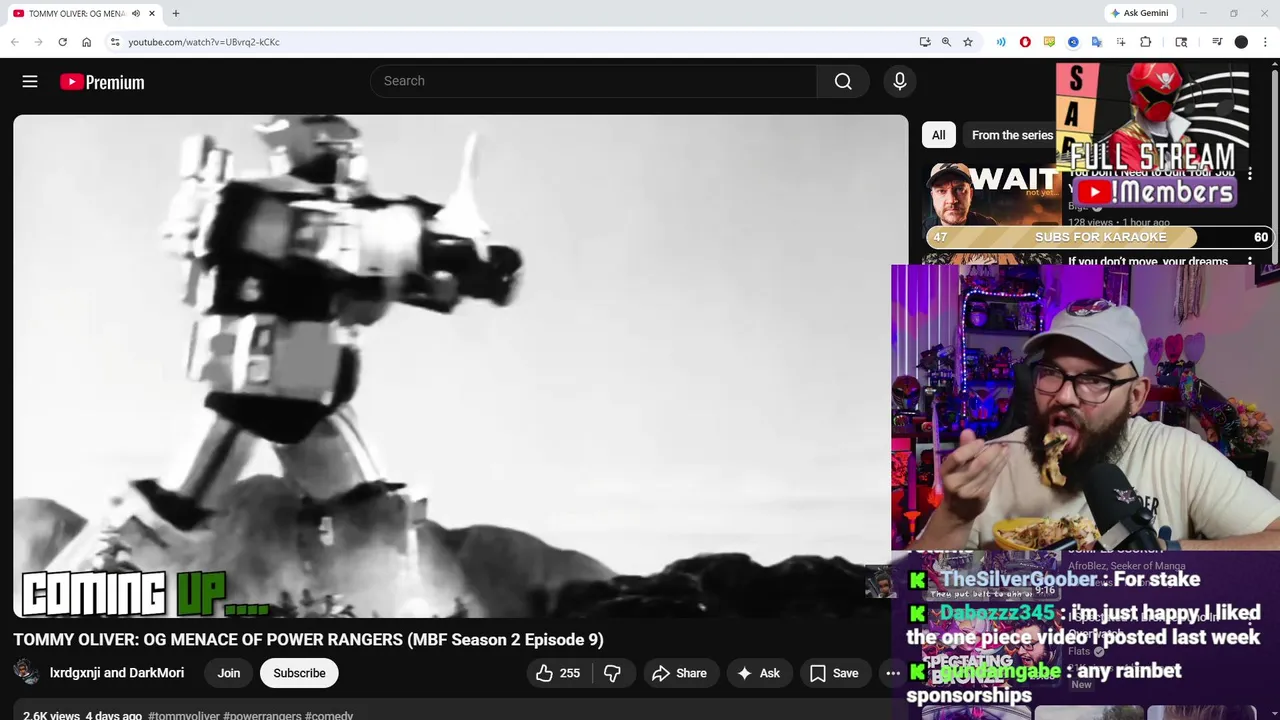1280x720 pixels.
Task: Like the video with thumbs up
Action: [558, 673]
